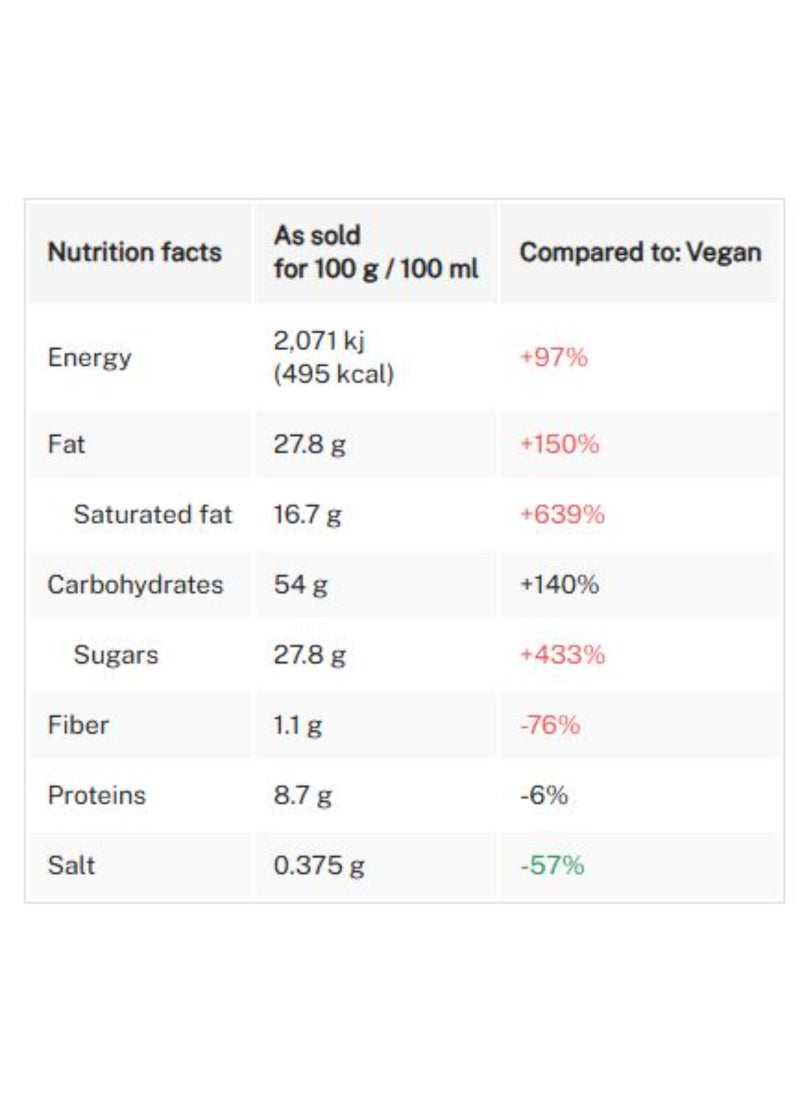Click the +150% fat comparison value

coord(559,444)
